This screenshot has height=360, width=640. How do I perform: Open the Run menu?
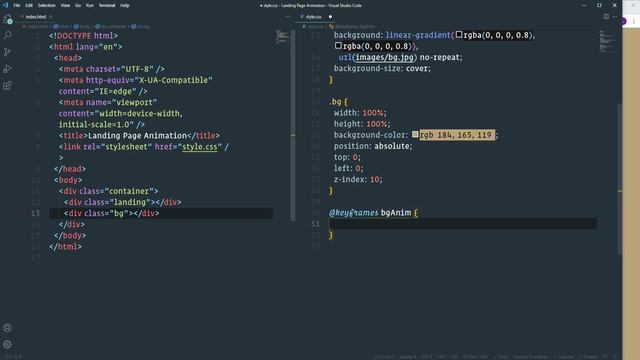pos(90,5)
